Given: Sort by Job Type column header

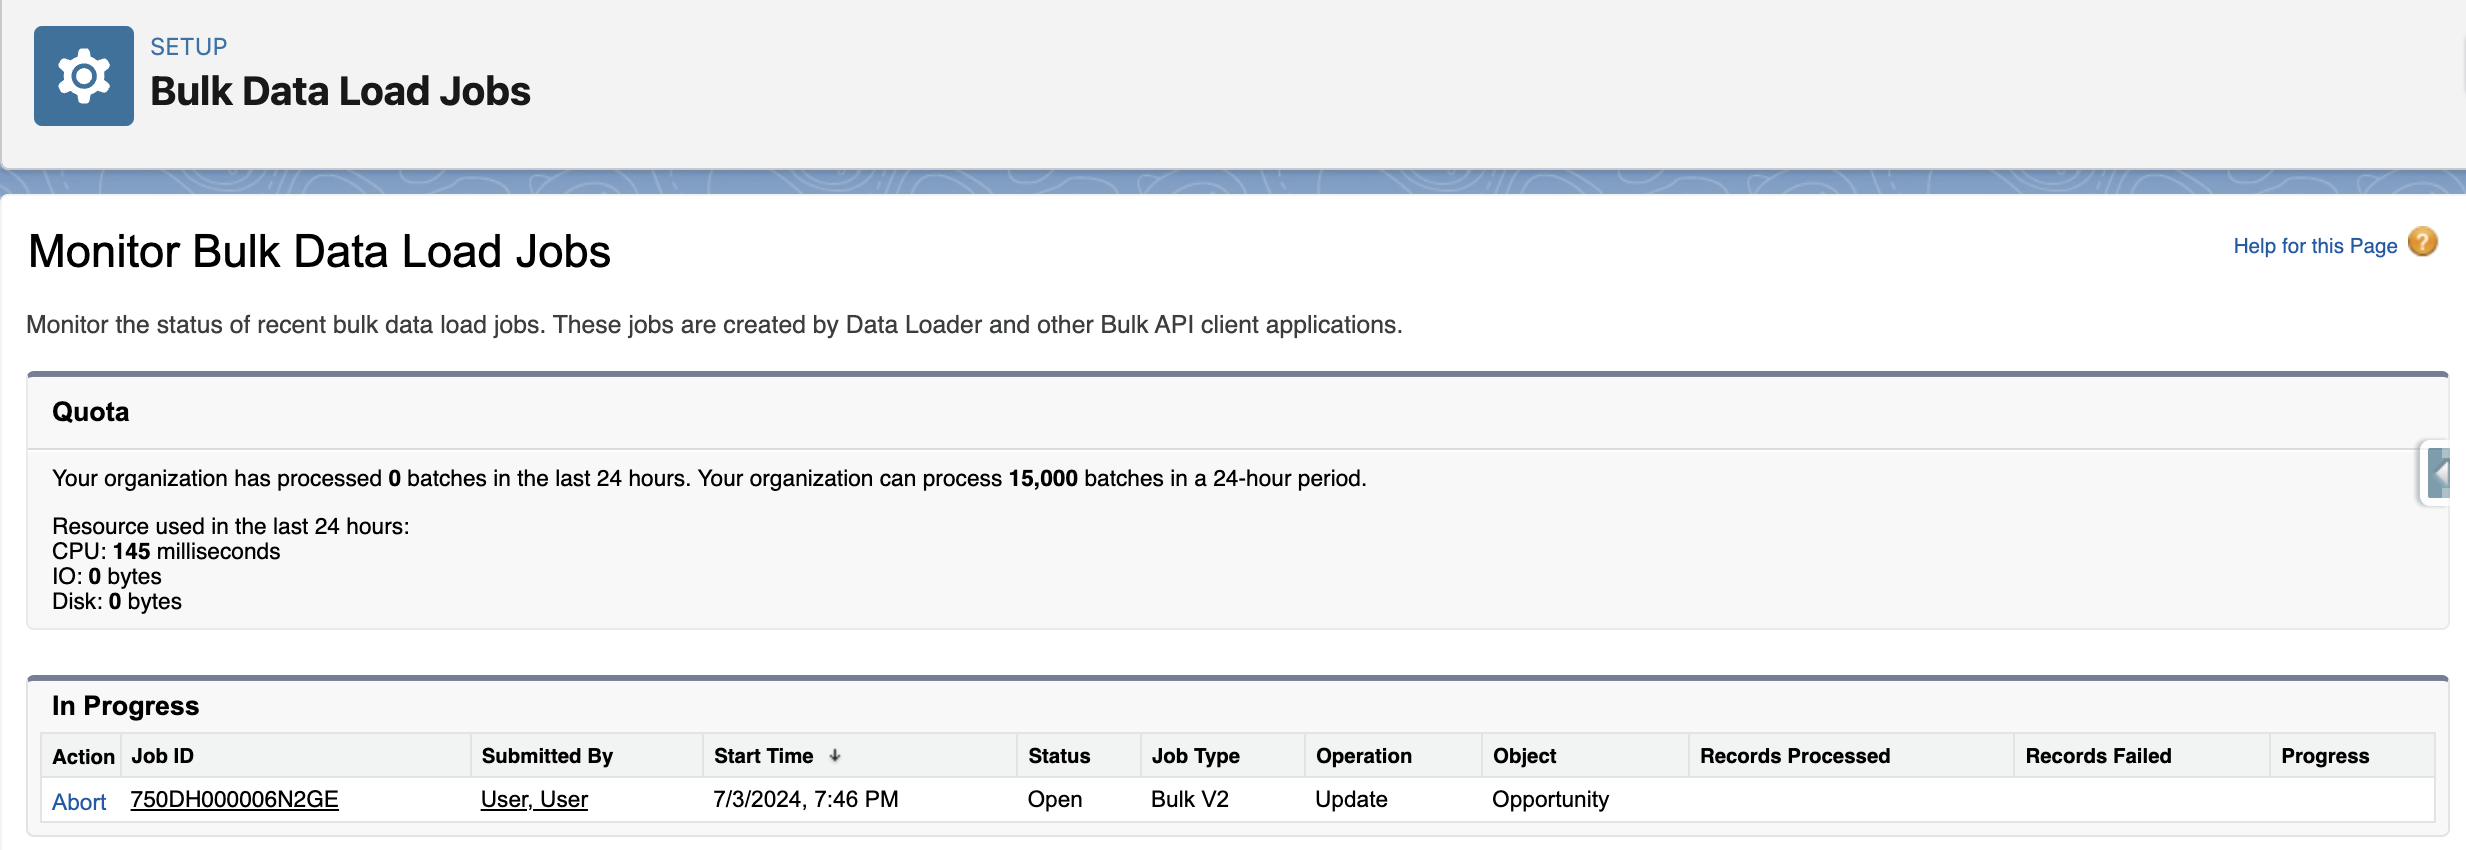Looking at the screenshot, I should click(1195, 756).
